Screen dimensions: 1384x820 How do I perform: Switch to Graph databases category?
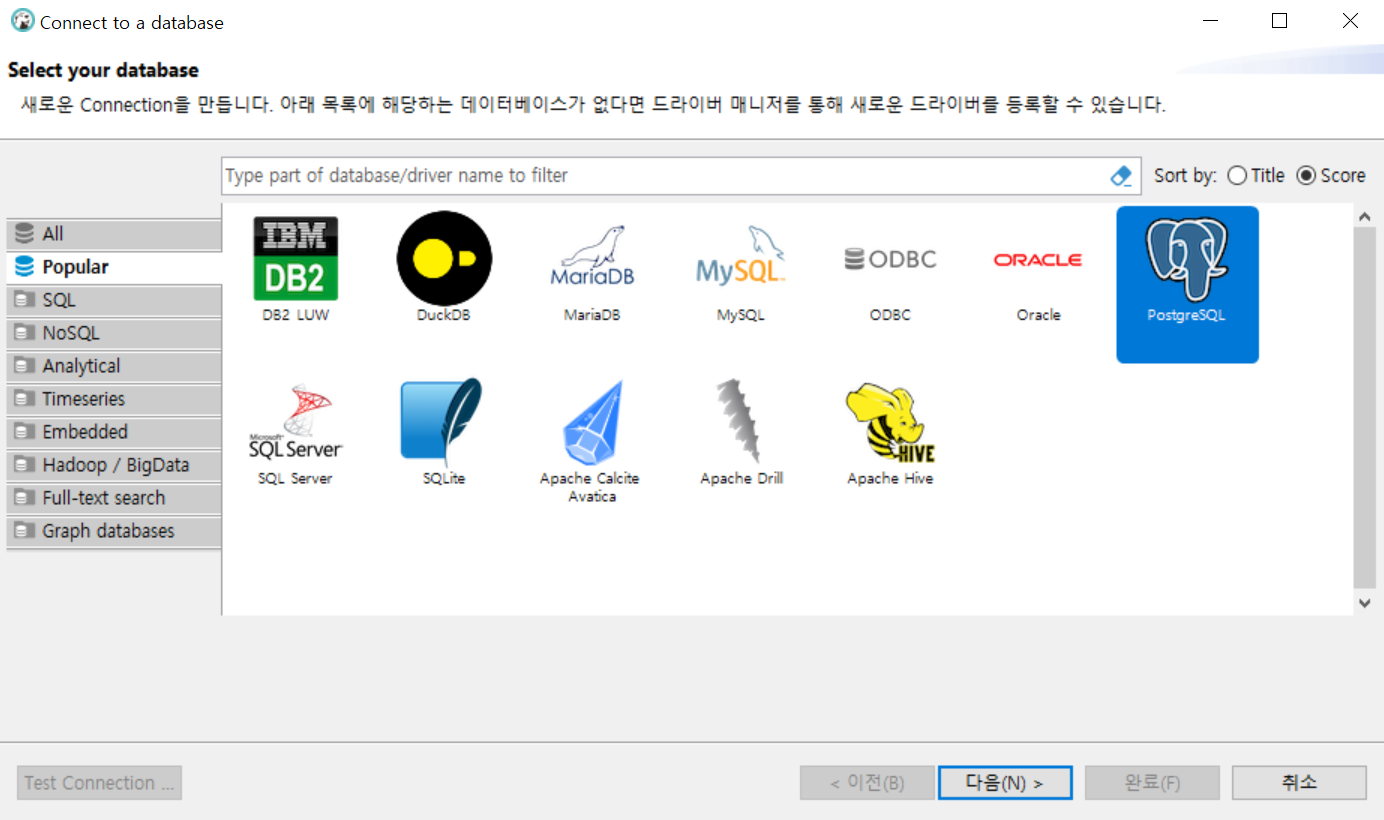point(114,531)
